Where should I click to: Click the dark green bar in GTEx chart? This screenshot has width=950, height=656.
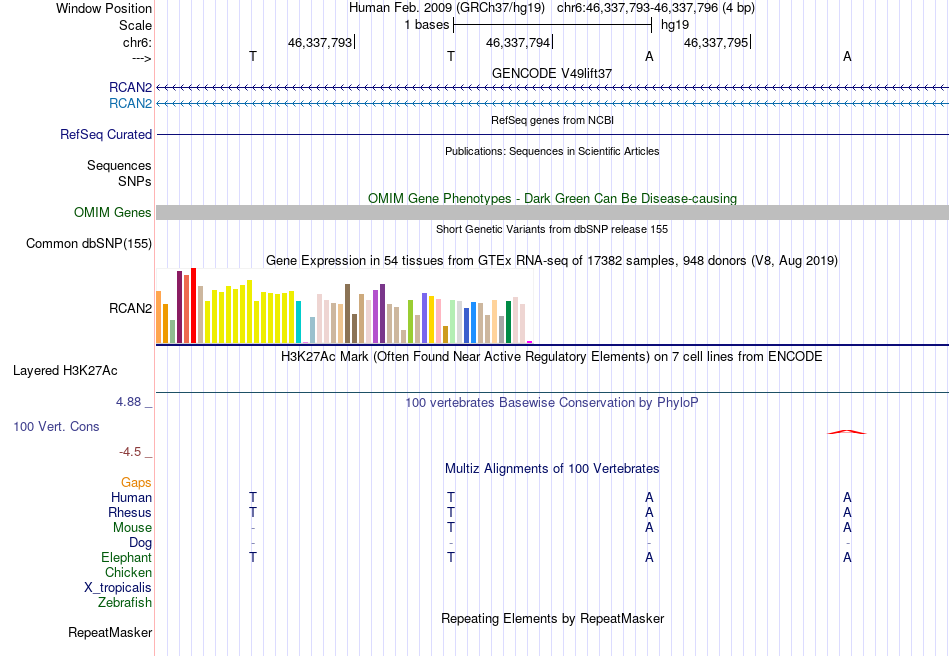508,322
